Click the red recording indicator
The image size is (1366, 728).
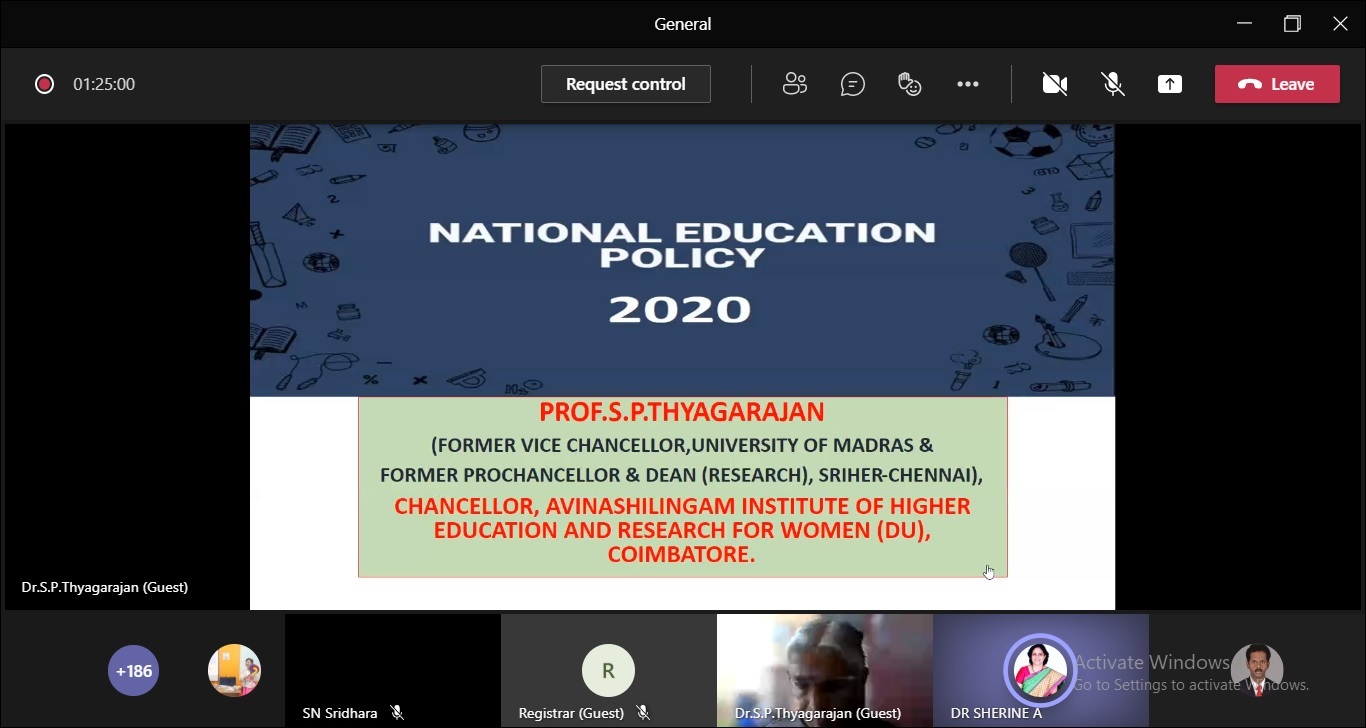point(44,84)
